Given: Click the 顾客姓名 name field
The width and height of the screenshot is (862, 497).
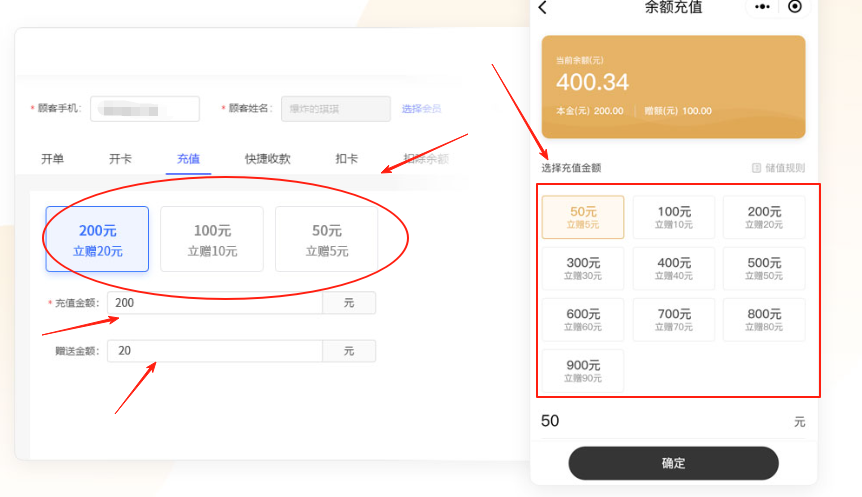Looking at the screenshot, I should [x=336, y=109].
